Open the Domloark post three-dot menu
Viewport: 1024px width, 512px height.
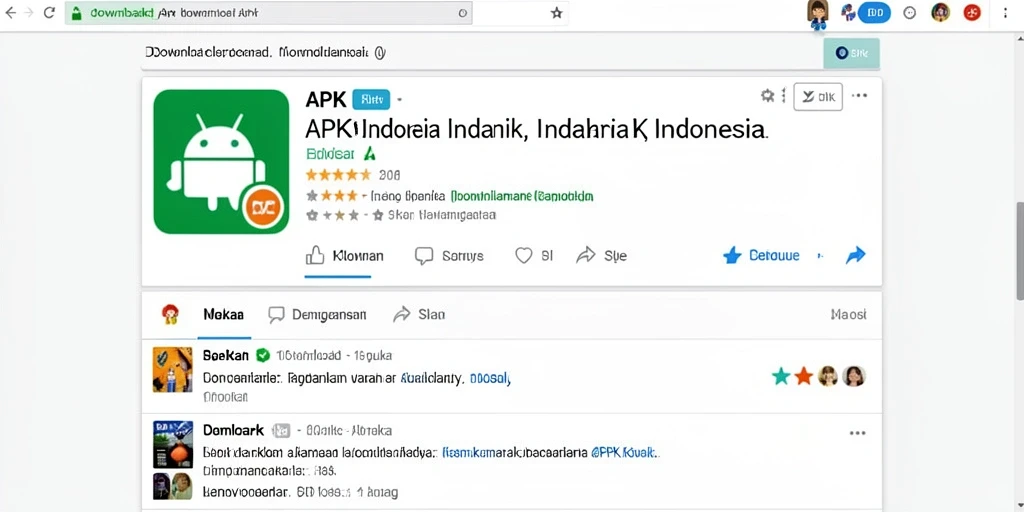pos(857,433)
